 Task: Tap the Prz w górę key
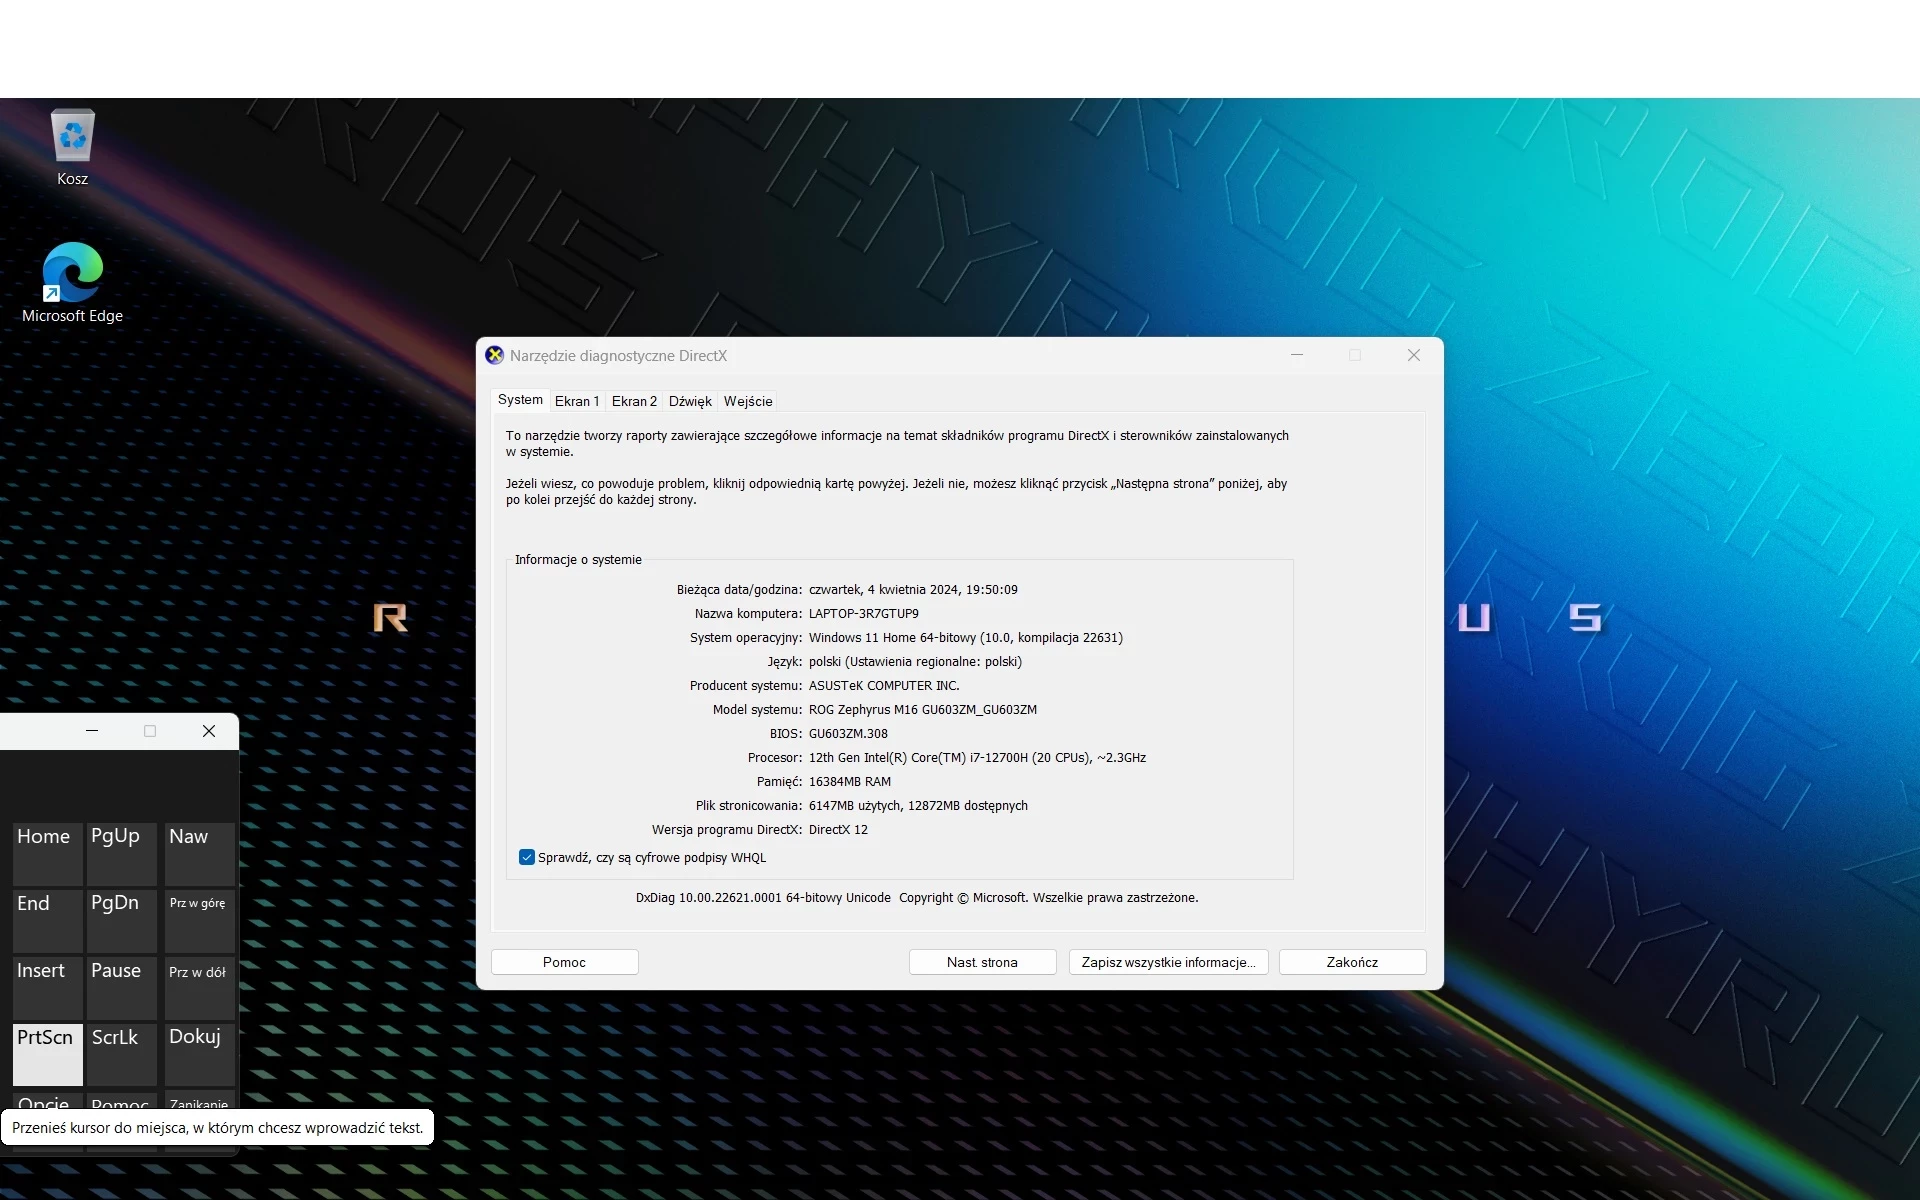(x=199, y=920)
